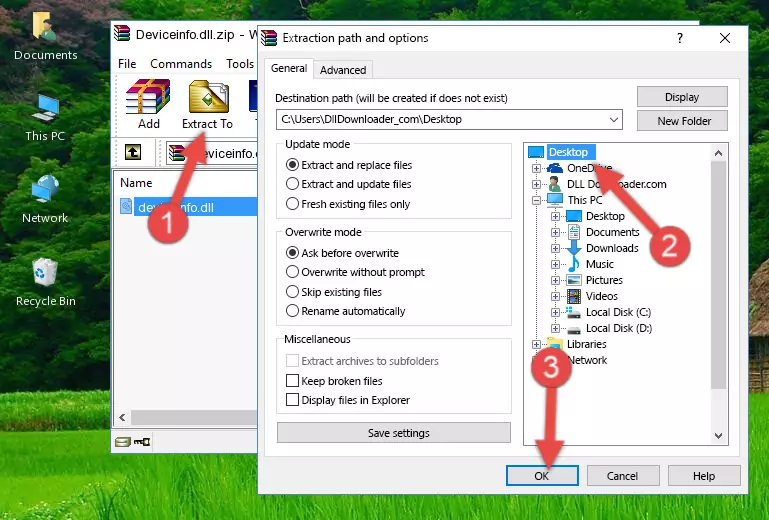Click the Add toolbar icon in WinRAR
Screen dimensions: 769x520
point(148,104)
